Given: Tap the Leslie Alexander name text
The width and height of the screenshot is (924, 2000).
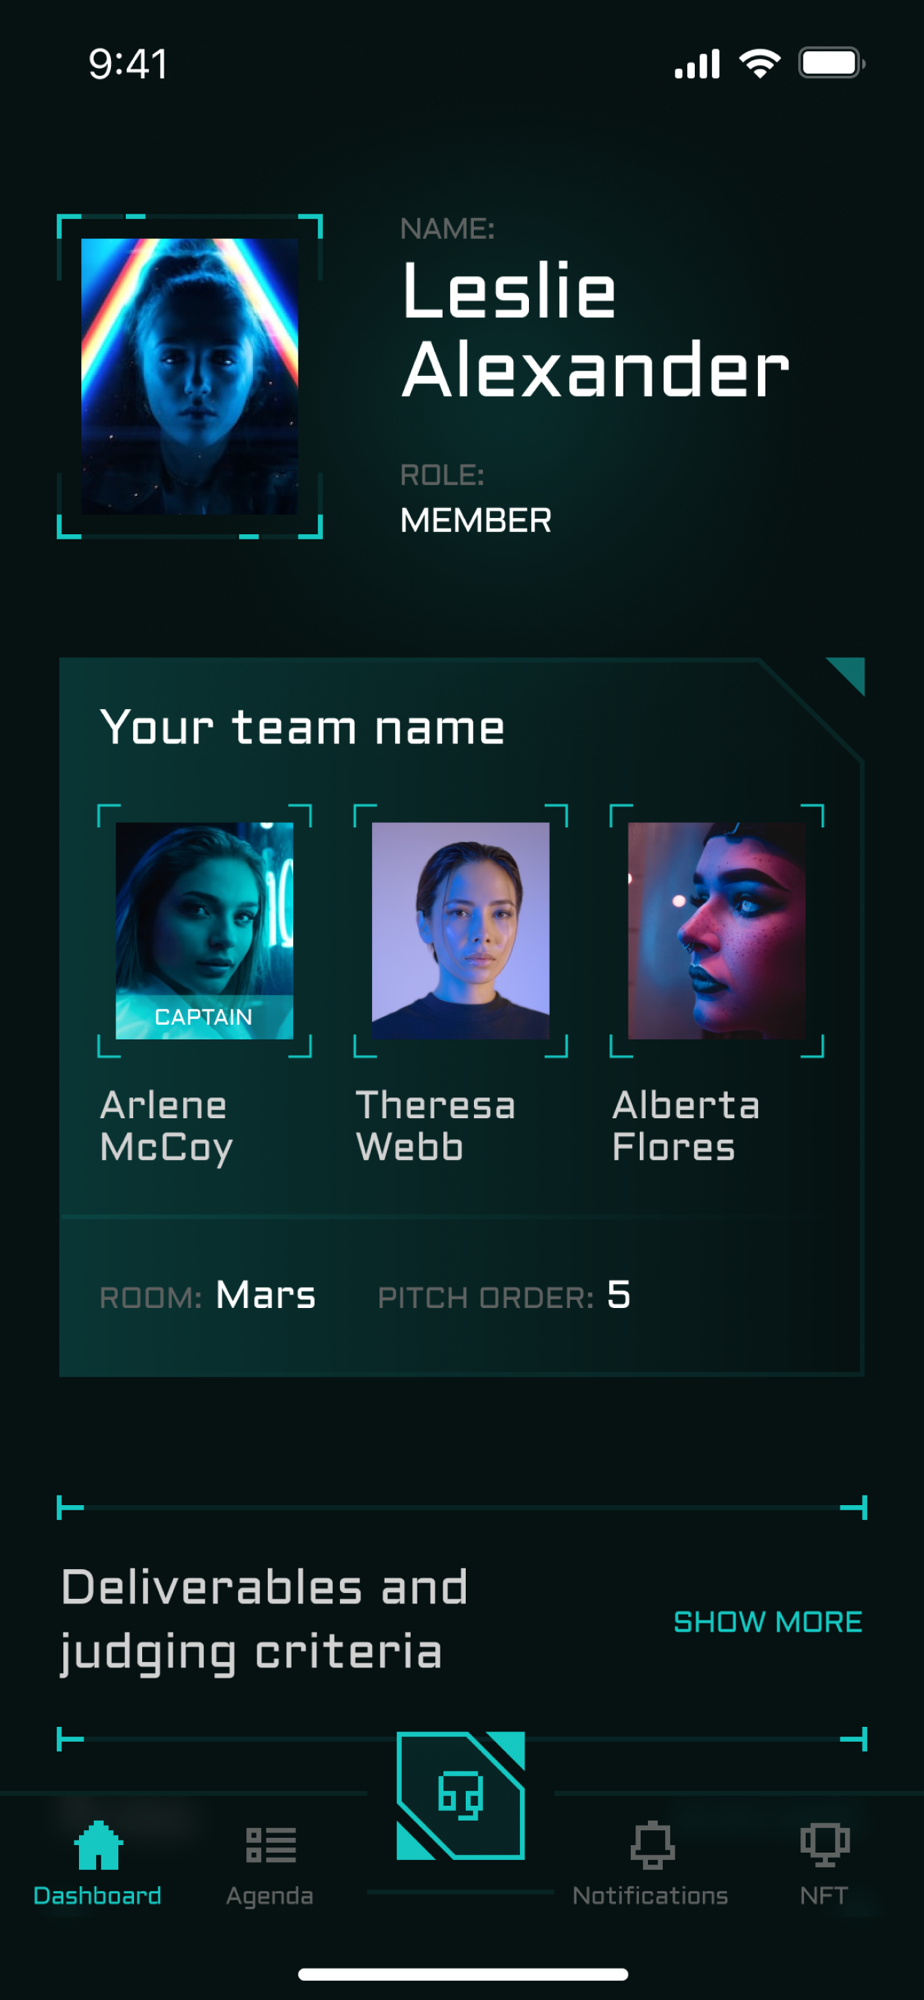Looking at the screenshot, I should tap(595, 330).
